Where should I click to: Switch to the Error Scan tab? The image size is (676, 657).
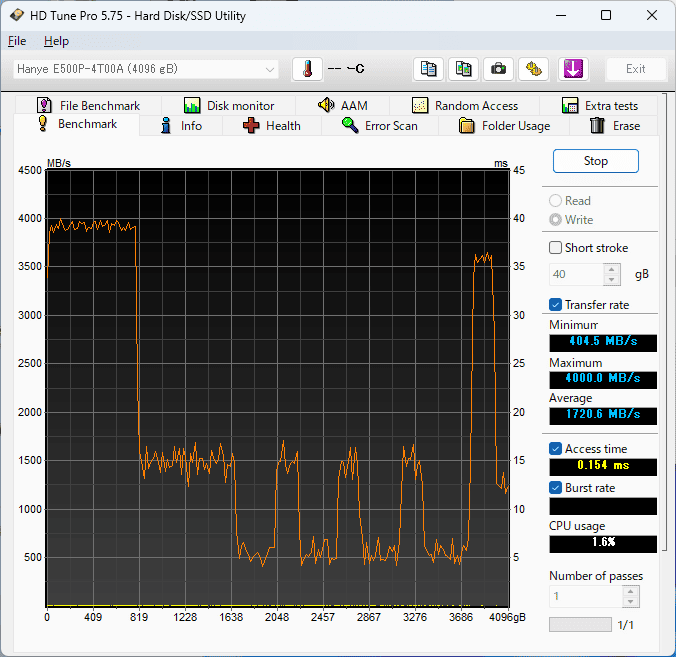coord(379,126)
